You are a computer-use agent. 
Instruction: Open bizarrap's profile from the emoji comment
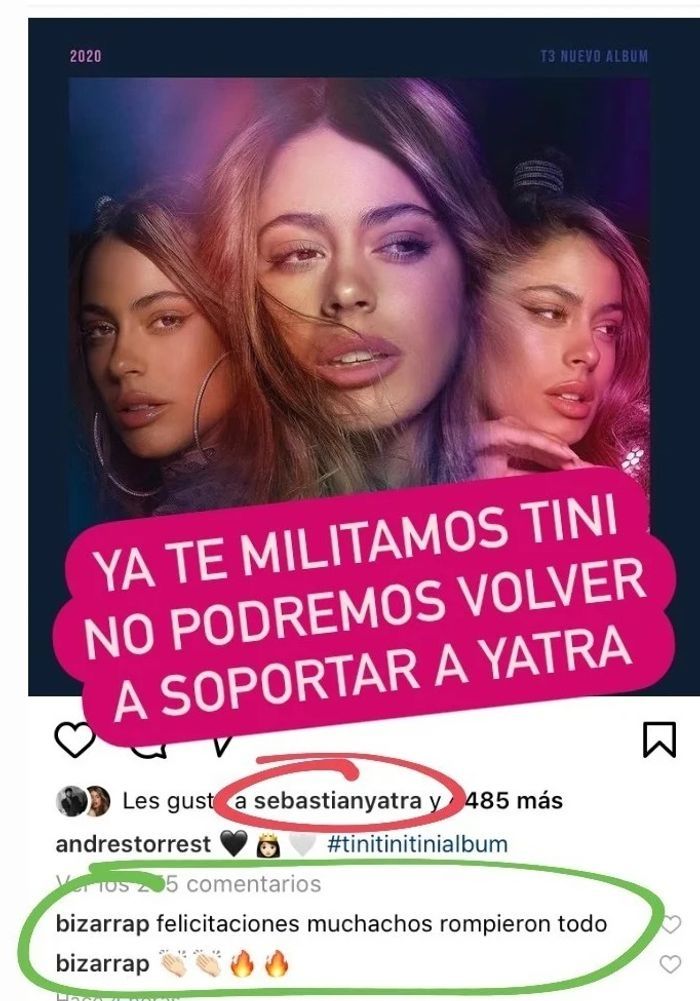click(102, 963)
